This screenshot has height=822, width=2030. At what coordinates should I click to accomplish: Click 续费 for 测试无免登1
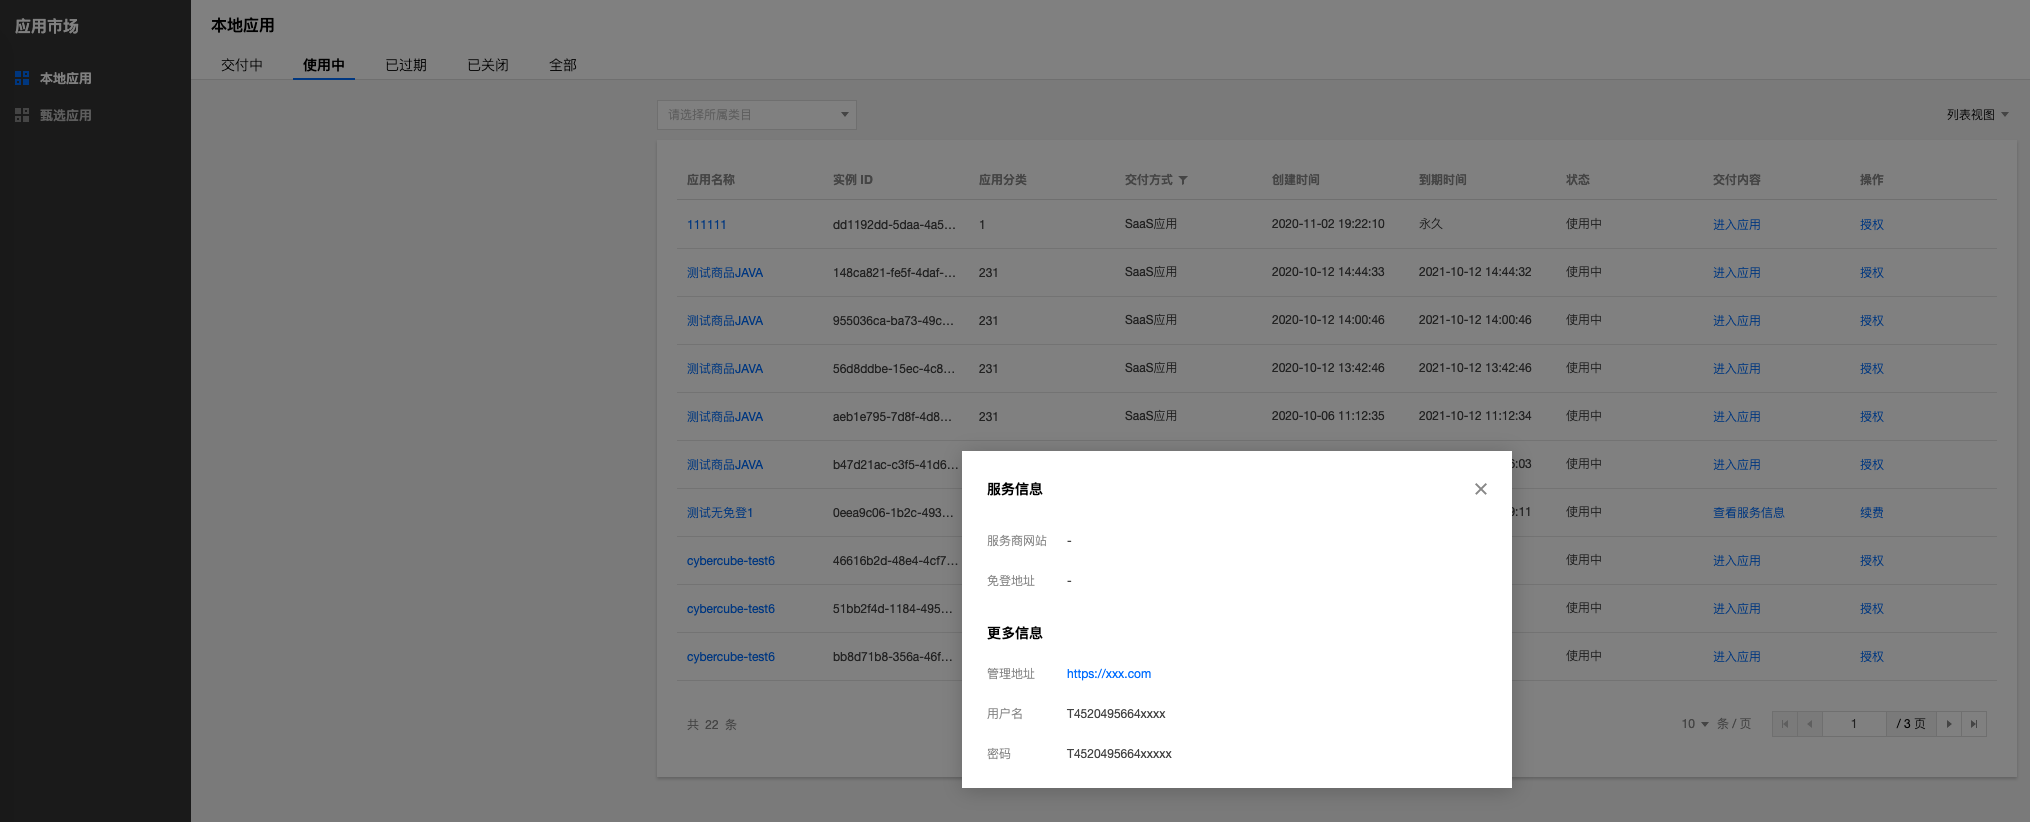point(1872,513)
